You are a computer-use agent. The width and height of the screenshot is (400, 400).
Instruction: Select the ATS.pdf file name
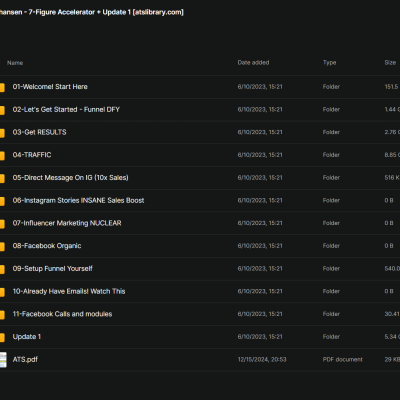pos(25,359)
